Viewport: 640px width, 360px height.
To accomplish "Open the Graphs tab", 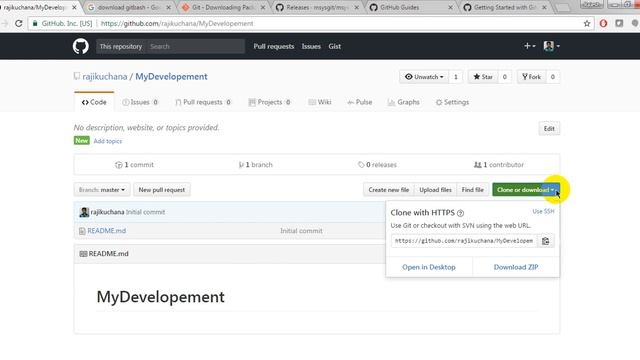I will [404, 102].
